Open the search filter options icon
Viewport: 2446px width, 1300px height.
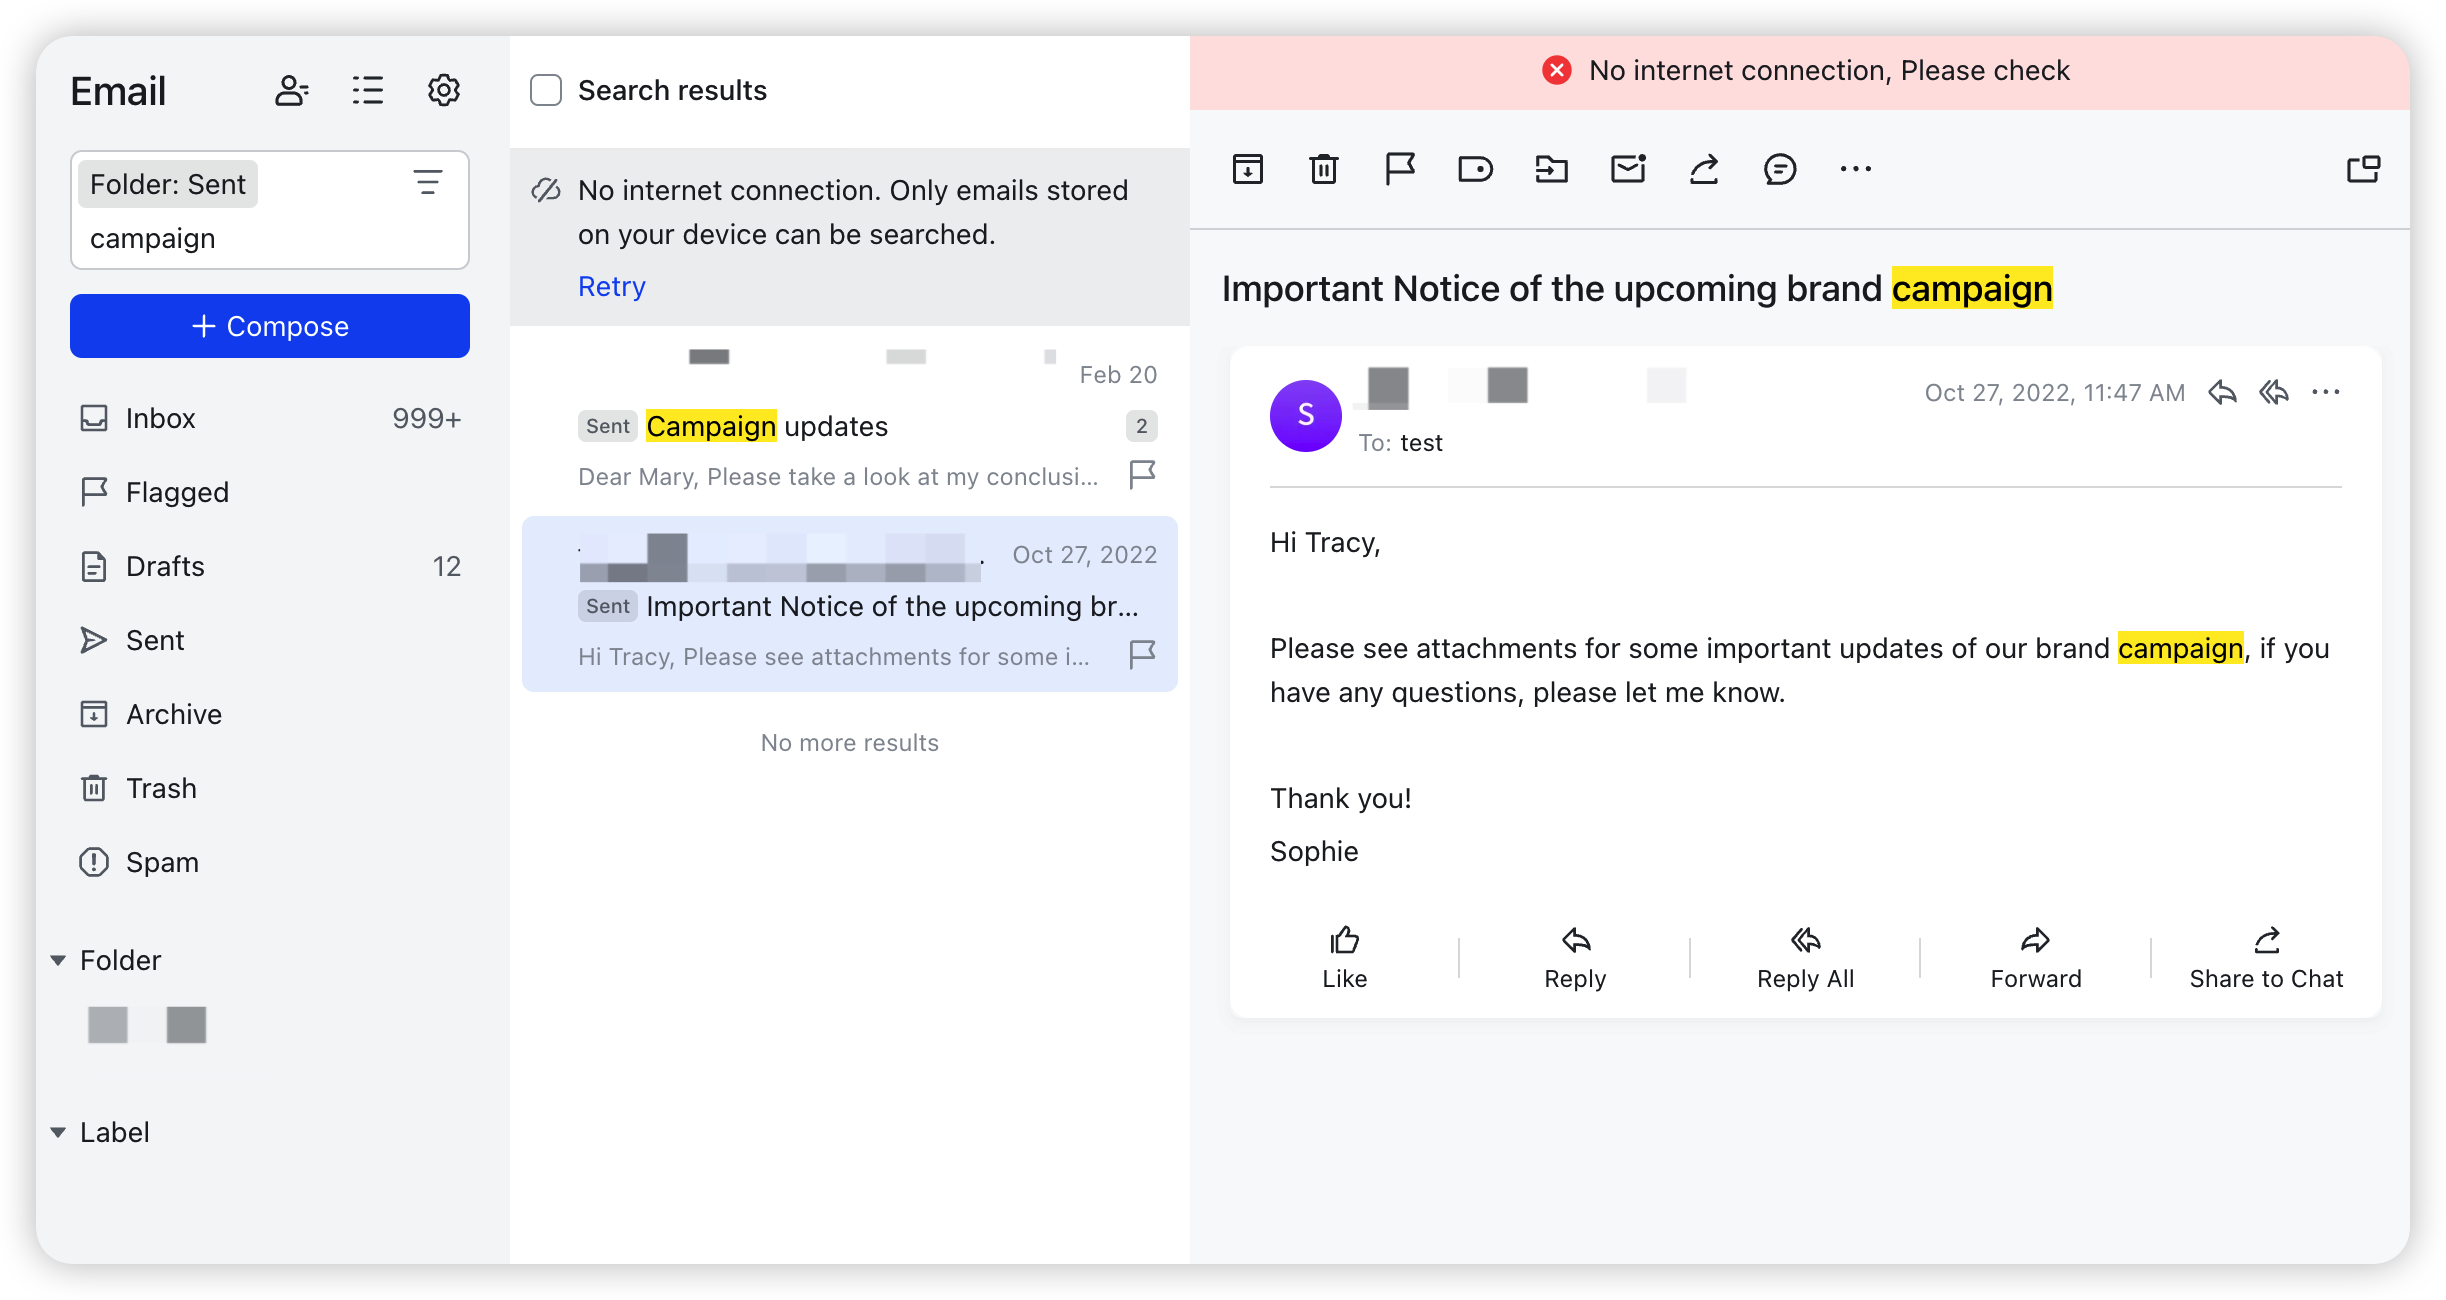(x=429, y=183)
